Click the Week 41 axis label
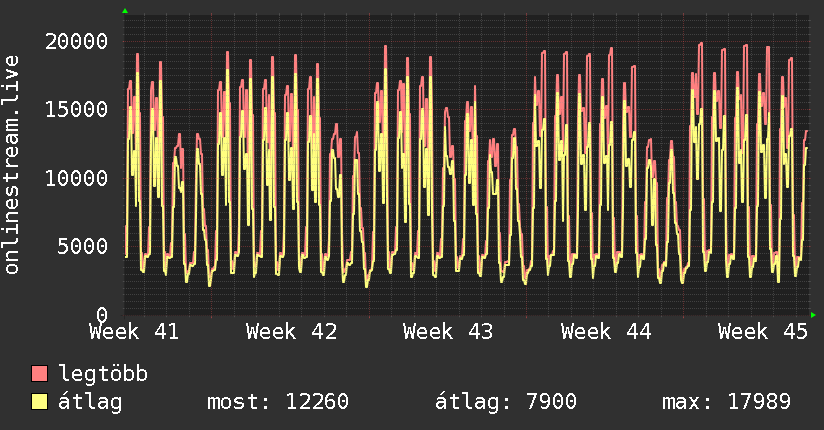 tap(134, 332)
